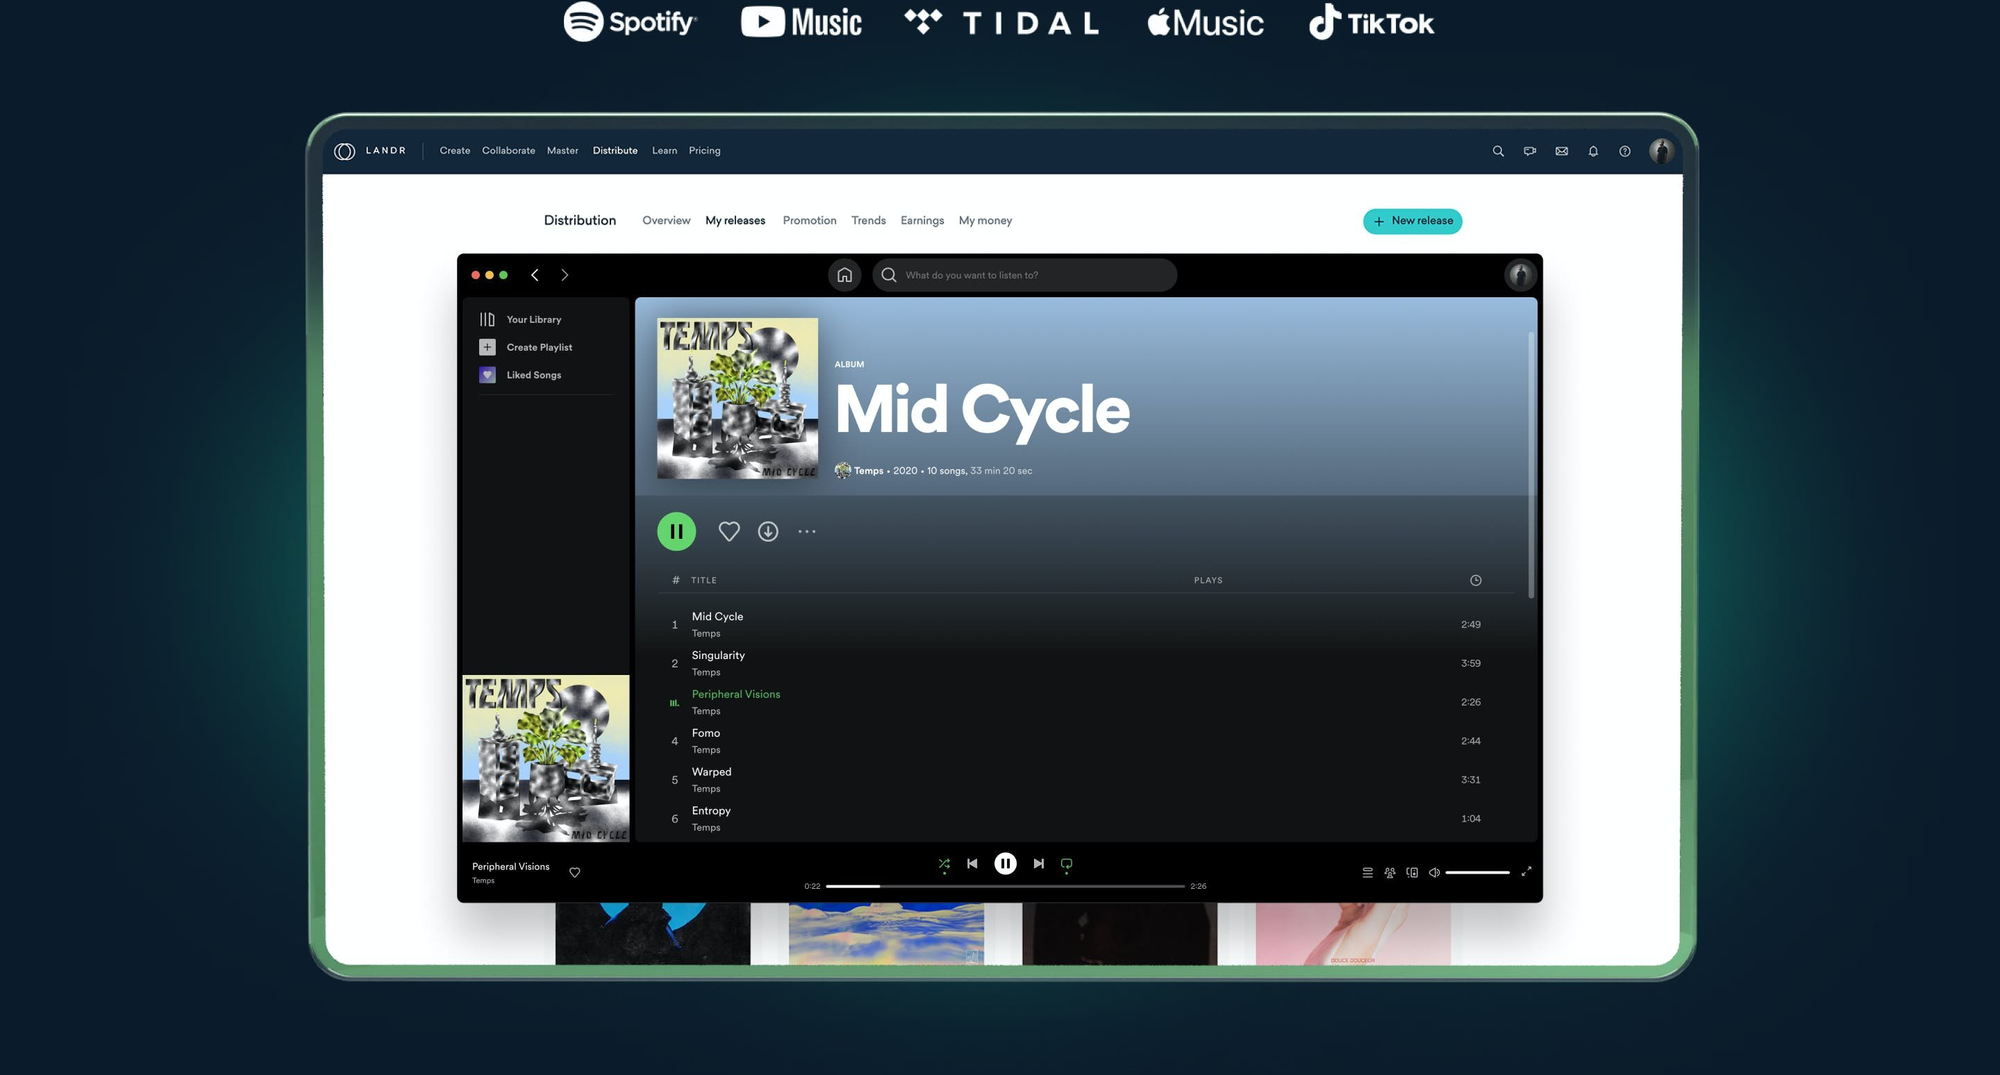Toggle shuffle playback
This screenshot has width=2000, height=1075.
[944, 864]
